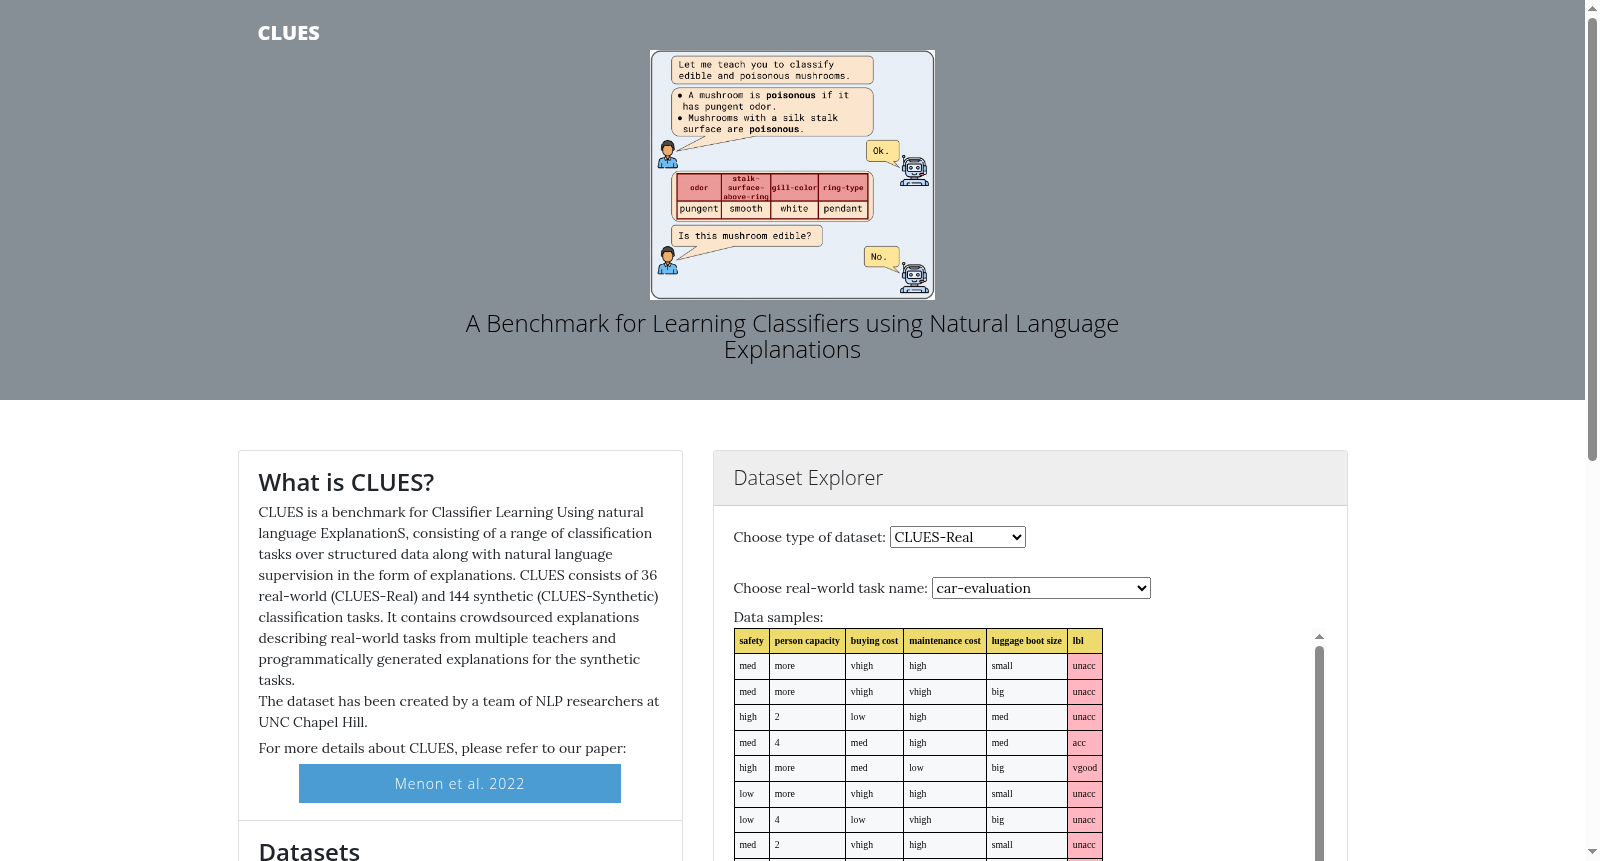This screenshot has width=1600, height=861.
Task: Click the 'low' maintenance cost cell
Action: tap(945, 768)
